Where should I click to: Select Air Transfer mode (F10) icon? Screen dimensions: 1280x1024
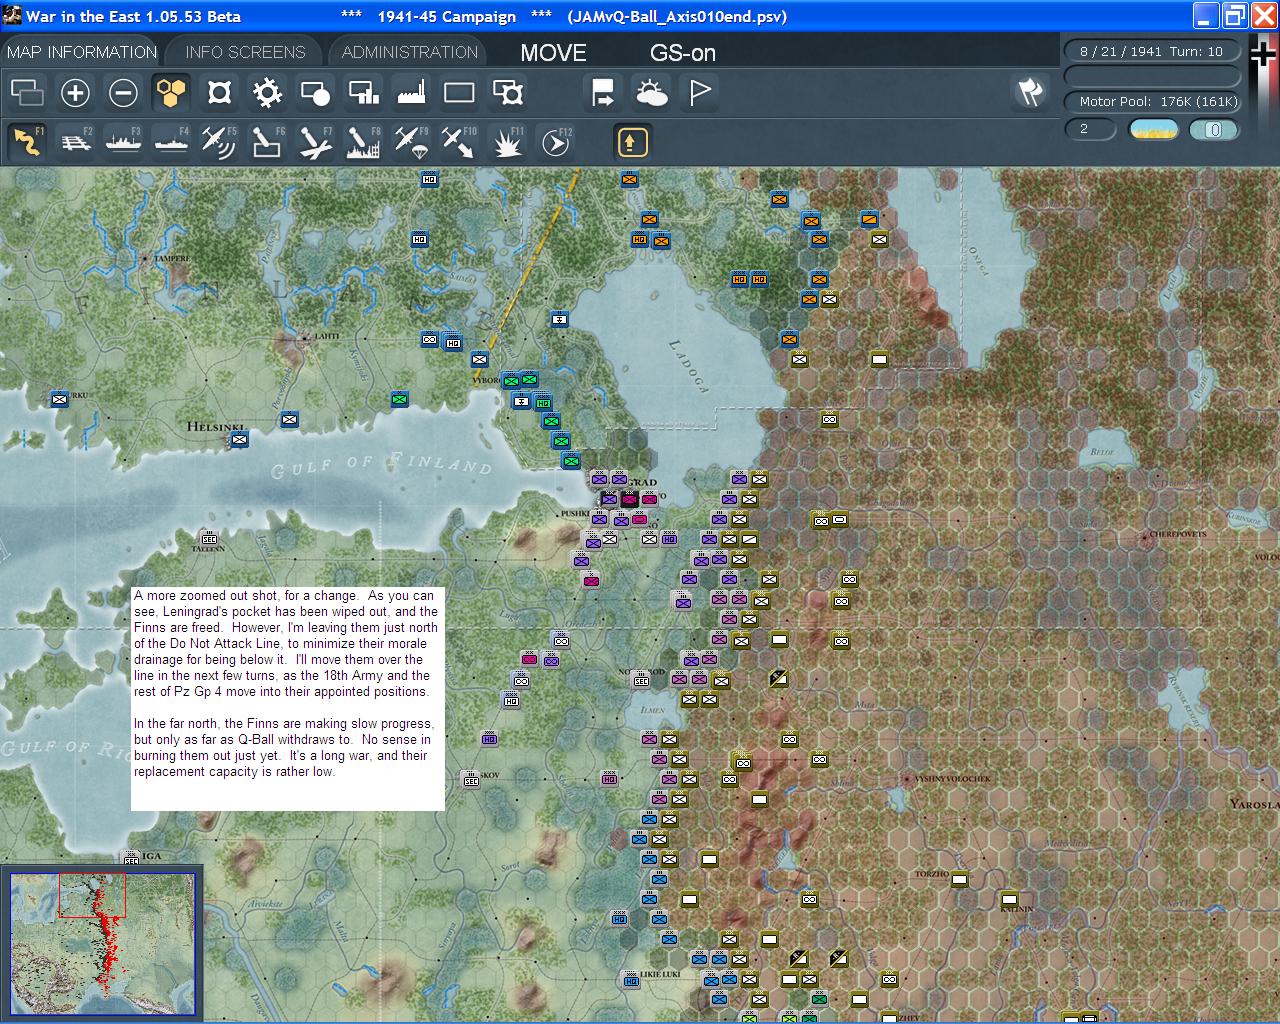pyautogui.click(x=459, y=142)
